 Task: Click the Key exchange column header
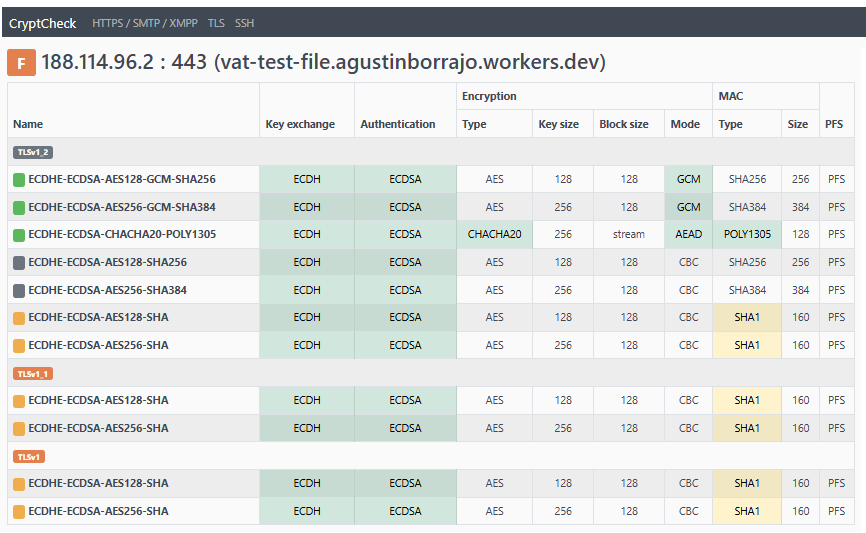point(300,125)
